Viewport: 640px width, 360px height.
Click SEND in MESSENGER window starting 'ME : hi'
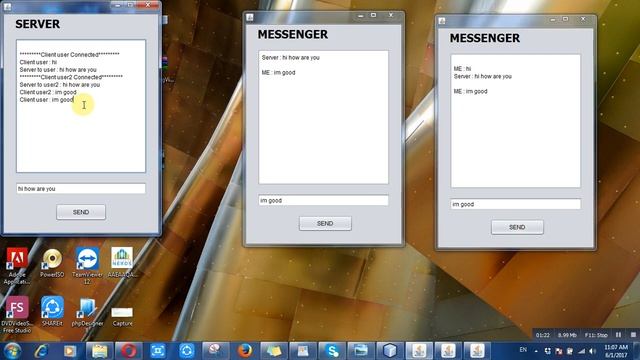[x=517, y=227]
